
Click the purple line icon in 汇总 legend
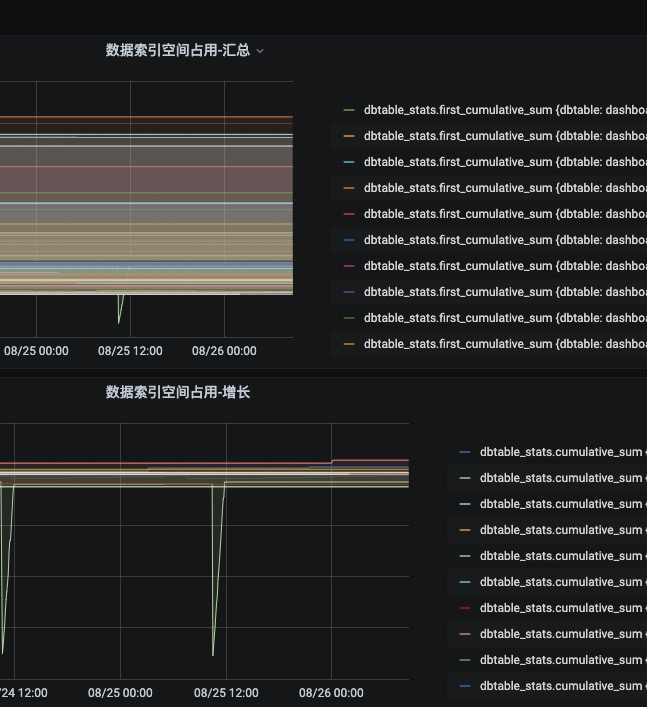[348, 292]
